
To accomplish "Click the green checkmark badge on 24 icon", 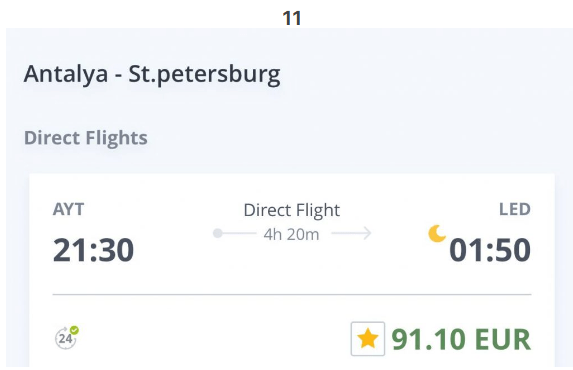I will 74,330.
